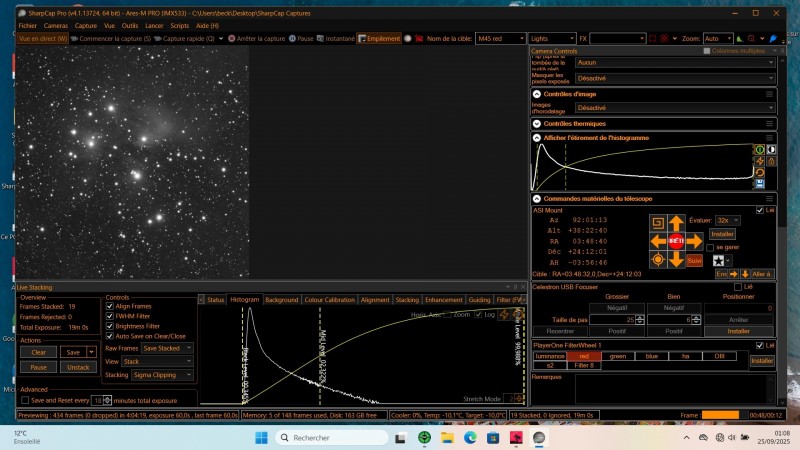Switch to the Alignment tab

click(x=375, y=300)
